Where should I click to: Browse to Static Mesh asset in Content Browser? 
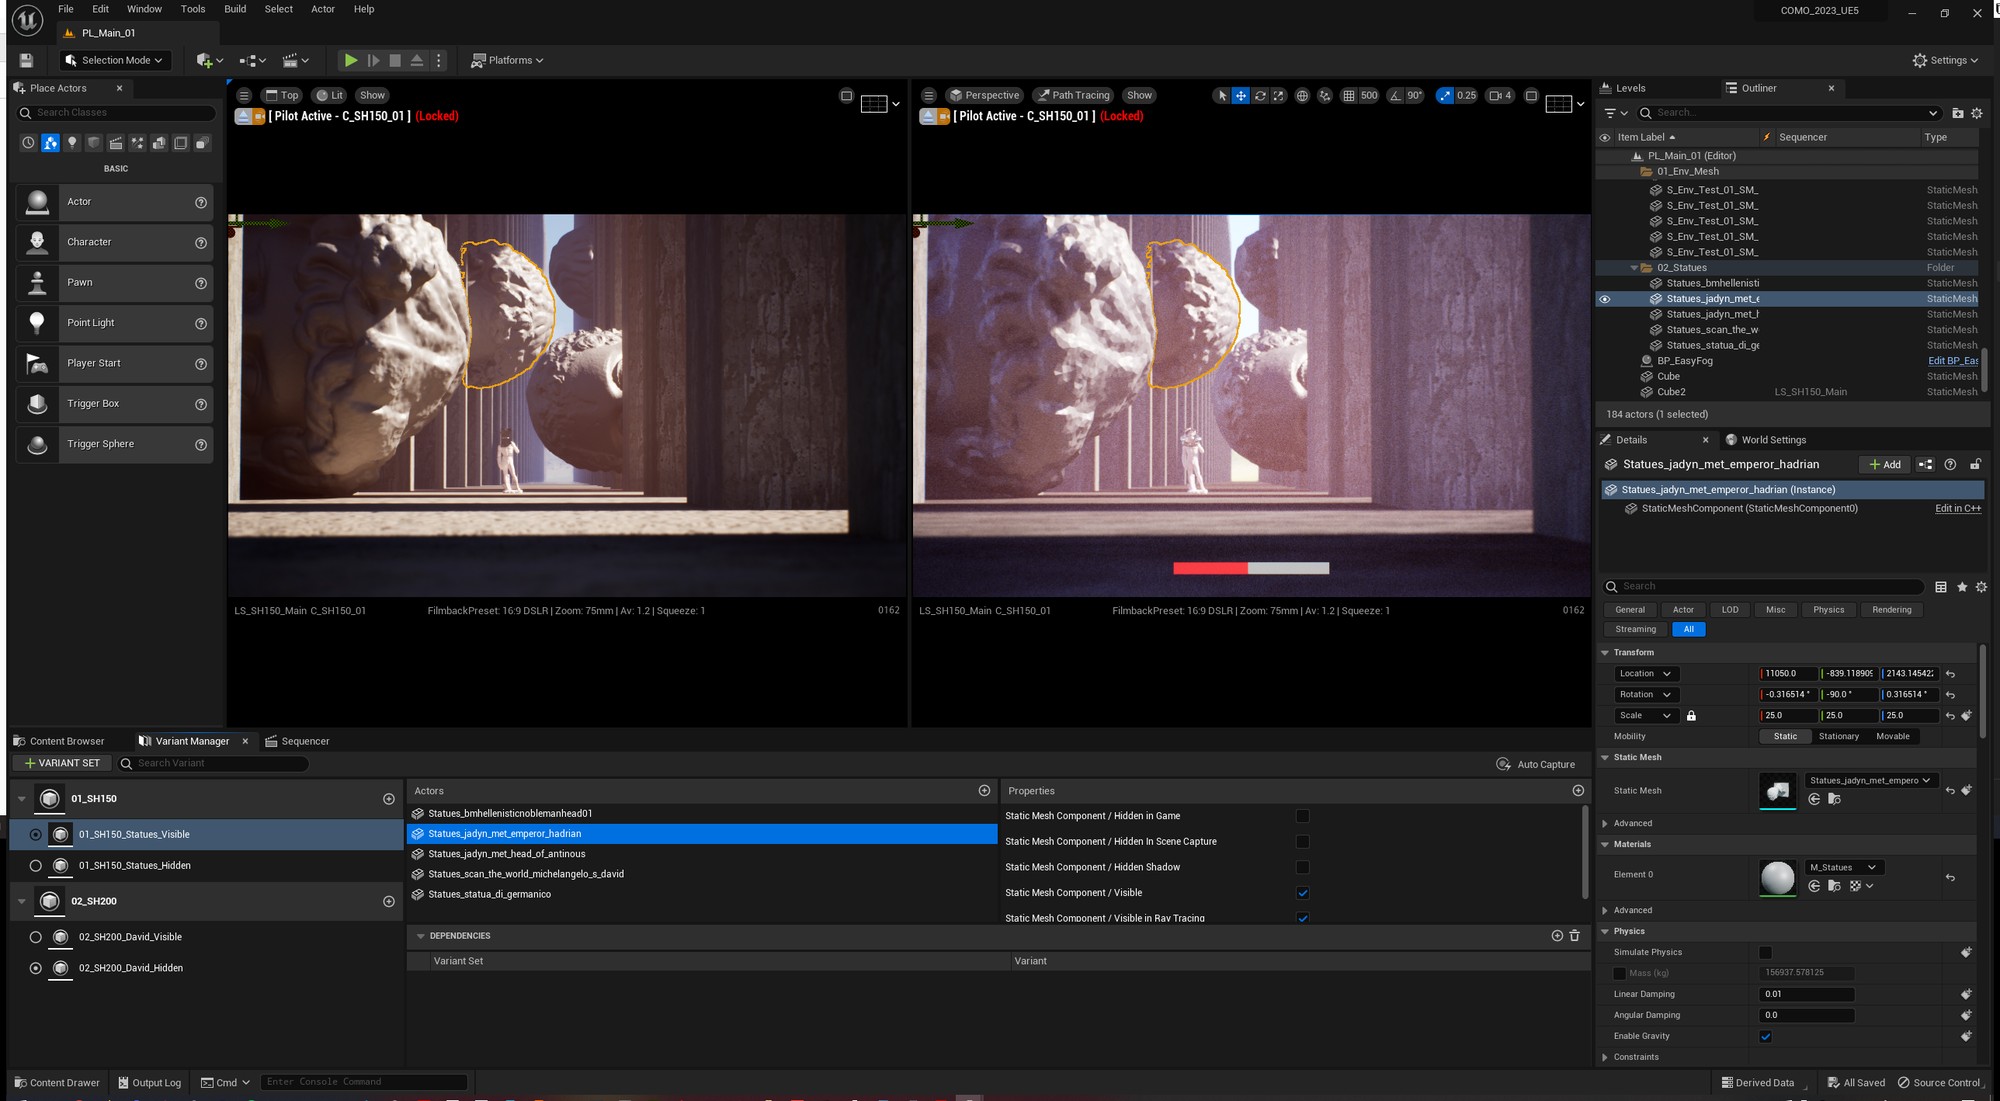tap(1834, 799)
